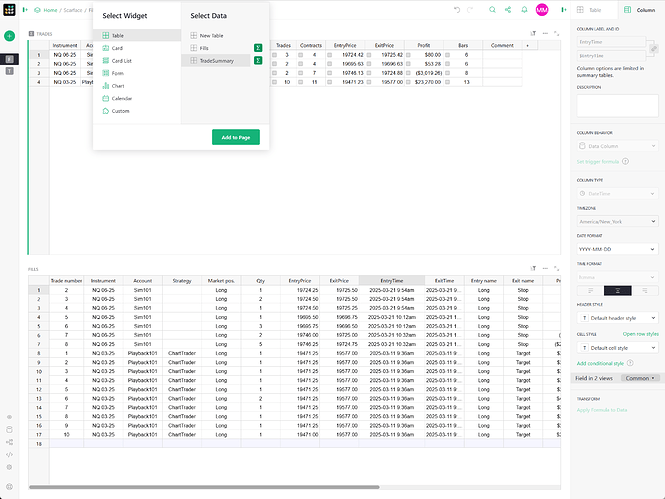
Task: Select right text alignment
Action: pyautogui.click(x=645, y=290)
